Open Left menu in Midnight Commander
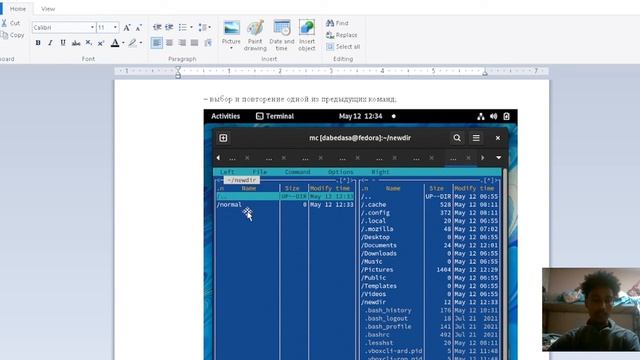Viewport: 640px width, 360px height. (227, 172)
